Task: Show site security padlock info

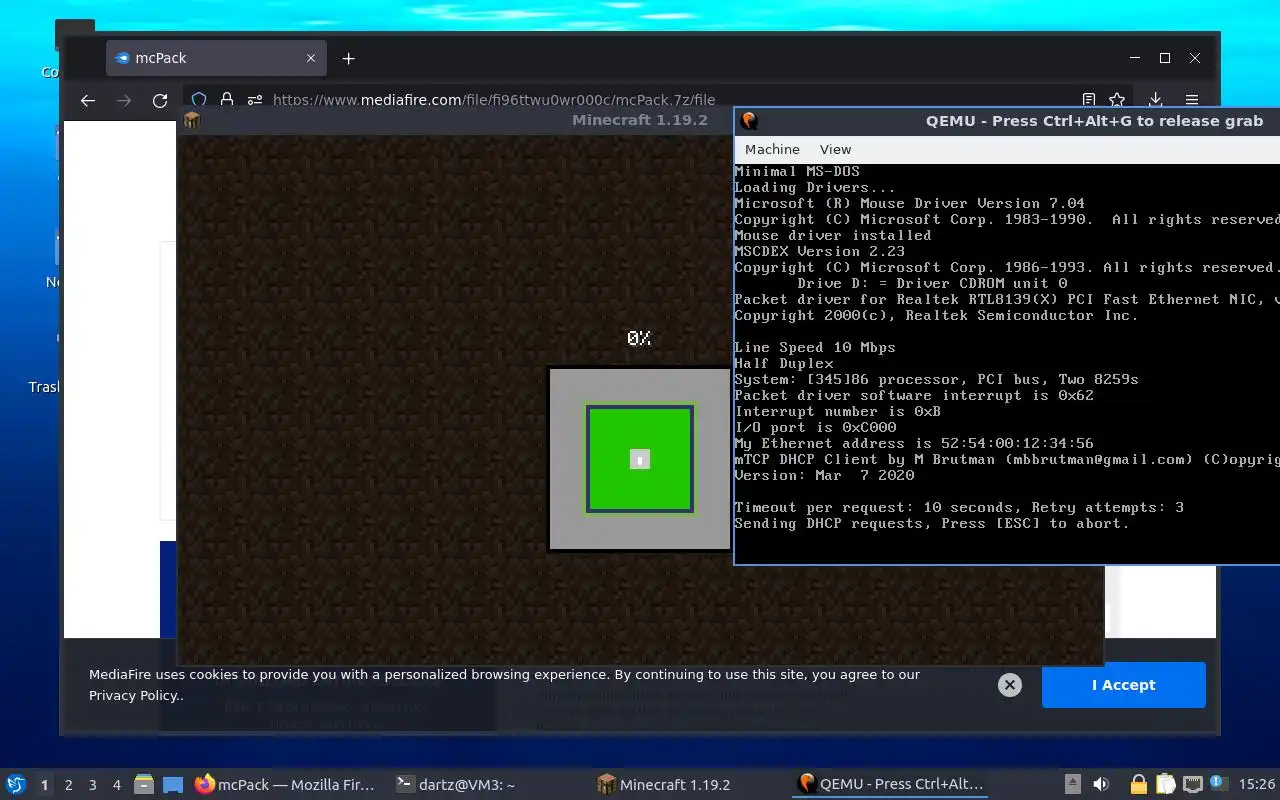Action: tap(227, 100)
